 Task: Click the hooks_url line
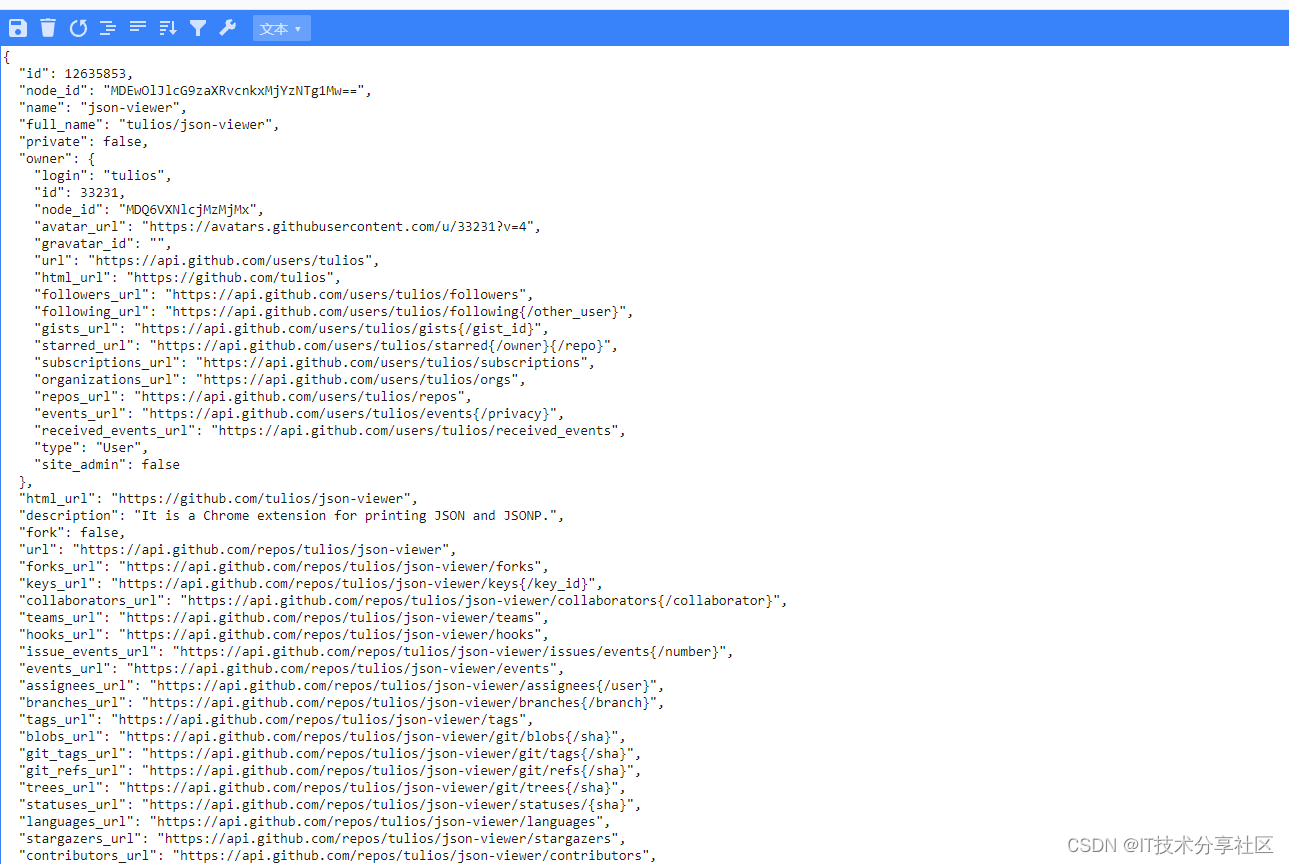[x=284, y=634]
